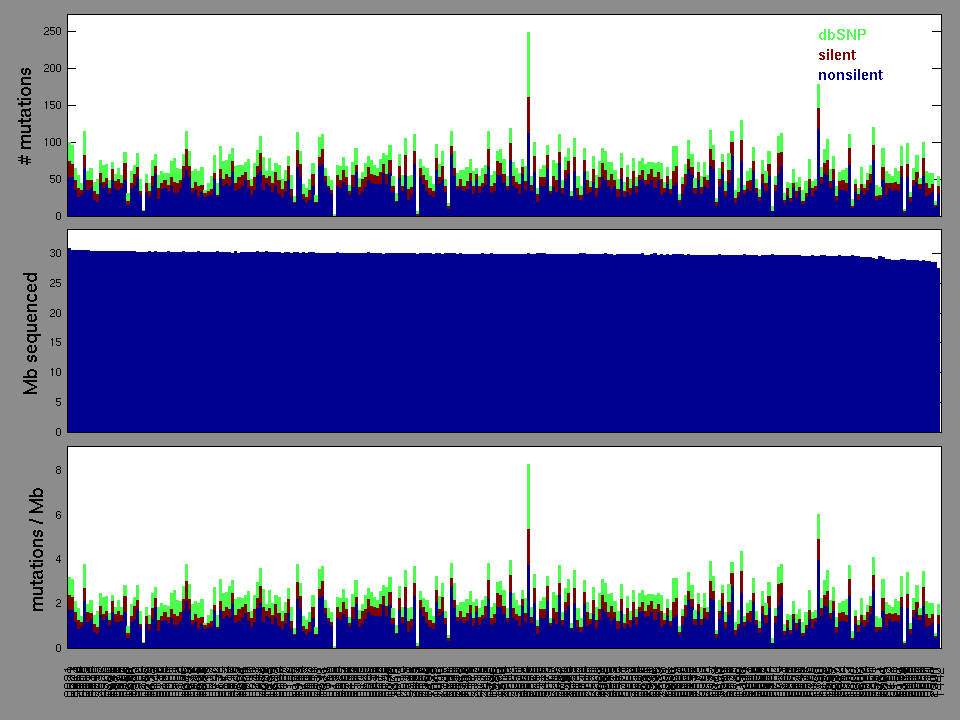This screenshot has width=960, height=720.
Task: Click the blue nonsilent legend label
Action: pos(850,75)
